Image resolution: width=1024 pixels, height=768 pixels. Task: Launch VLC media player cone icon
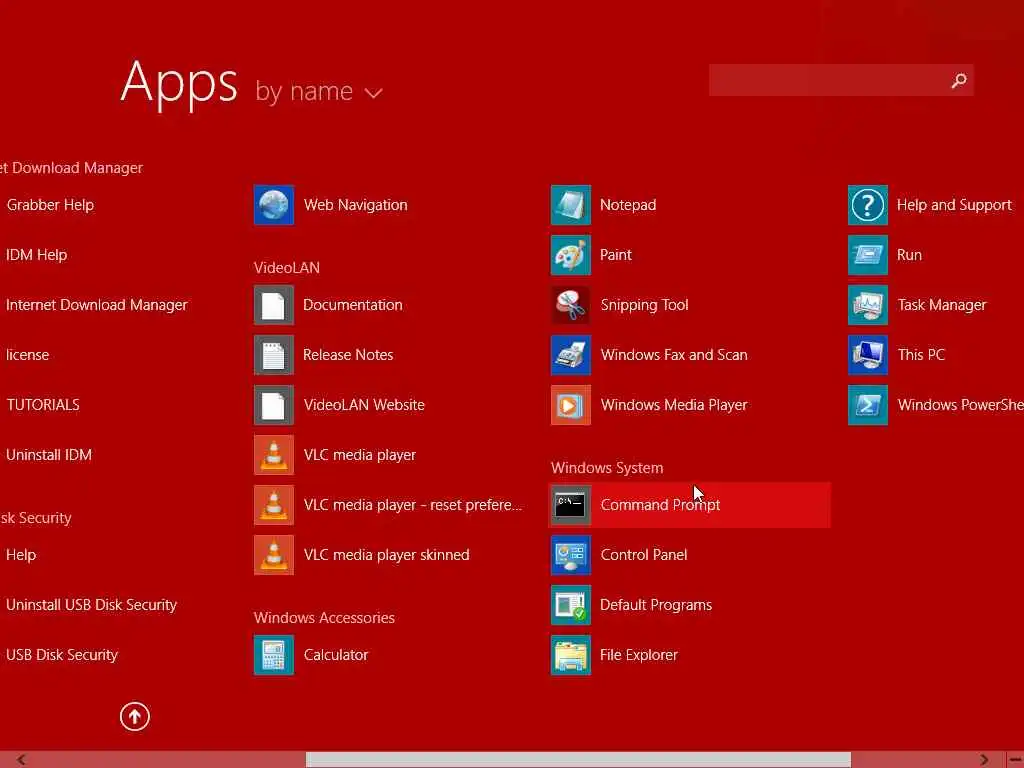pyautogui.click(x=274, y=455)
